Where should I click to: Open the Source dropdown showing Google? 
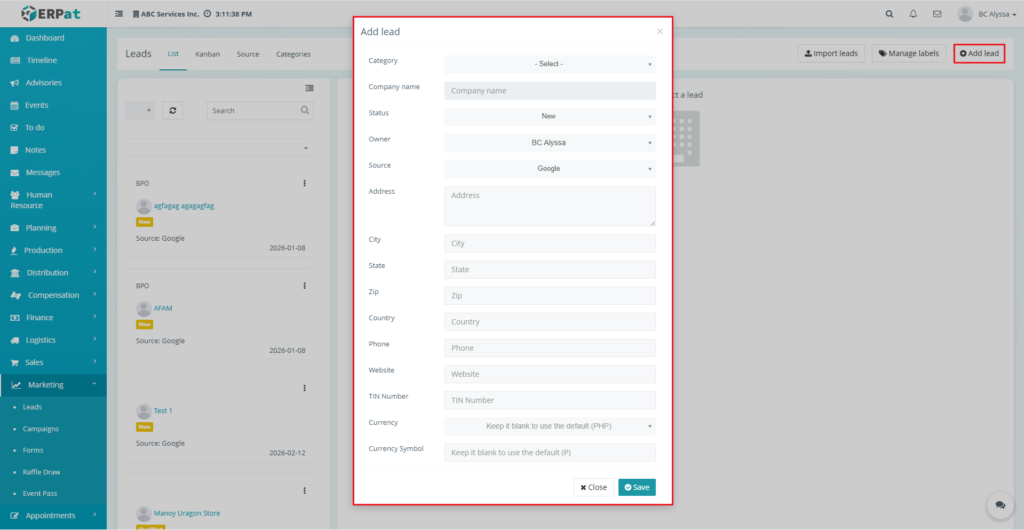[549, 169]
